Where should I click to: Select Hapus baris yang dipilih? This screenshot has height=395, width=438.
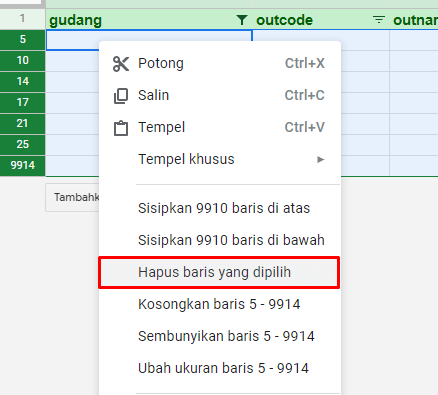[219, 272]
